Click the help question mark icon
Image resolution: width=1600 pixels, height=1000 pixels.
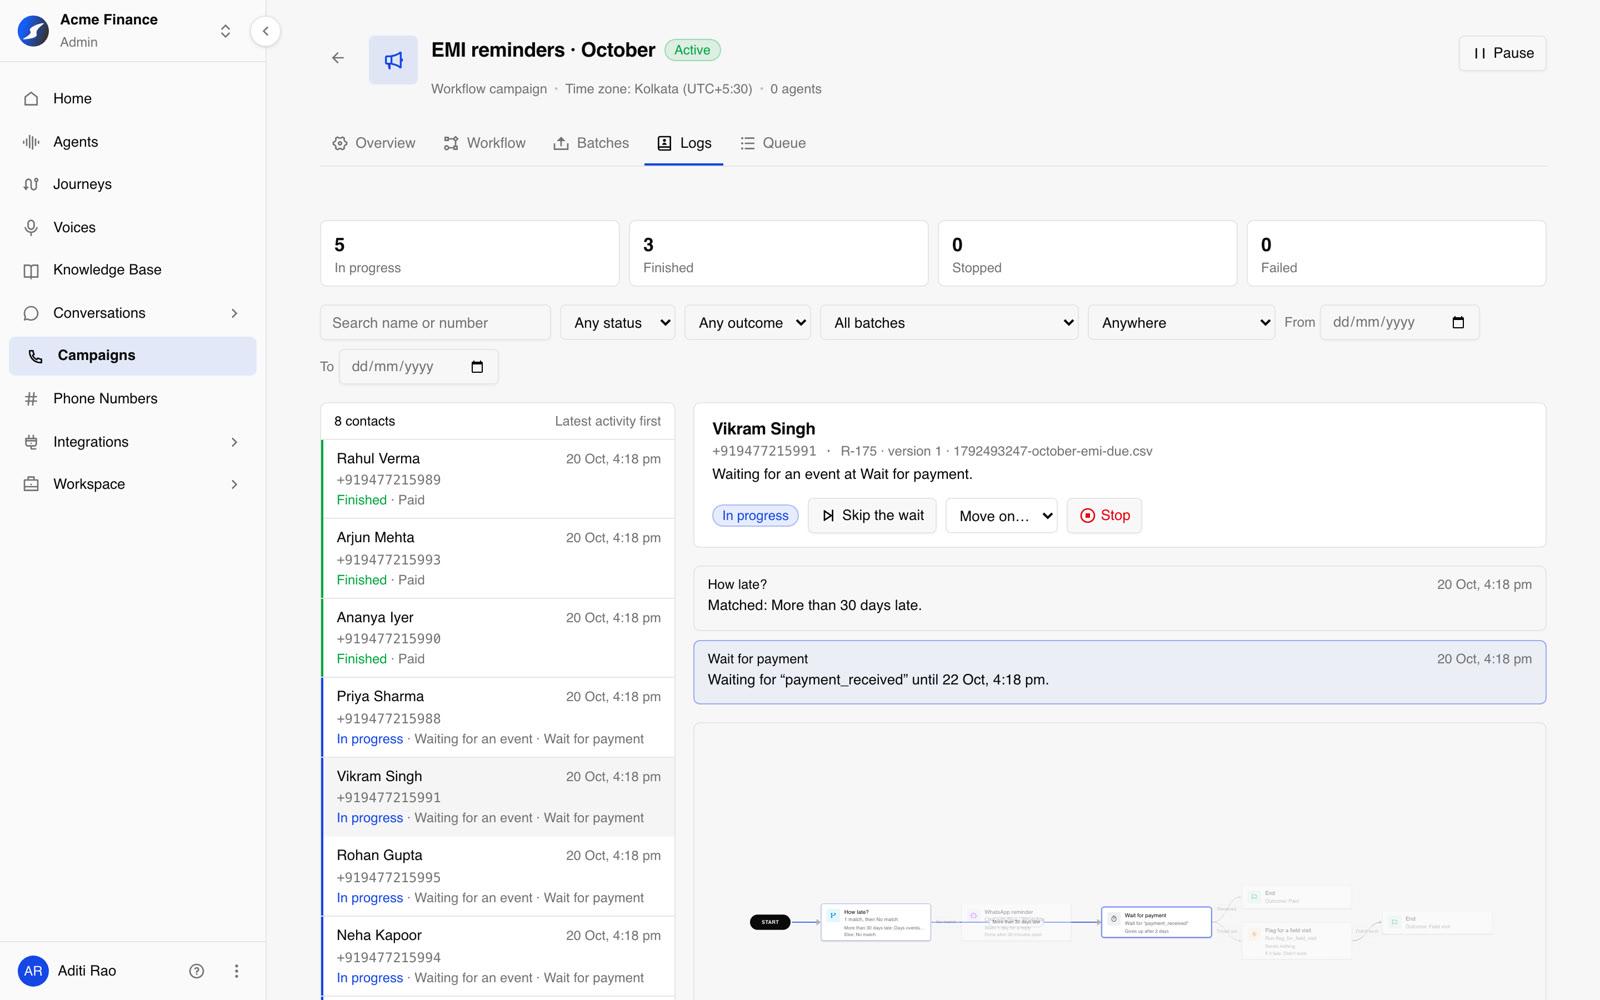pyautogui.click(x=197, y=971)
